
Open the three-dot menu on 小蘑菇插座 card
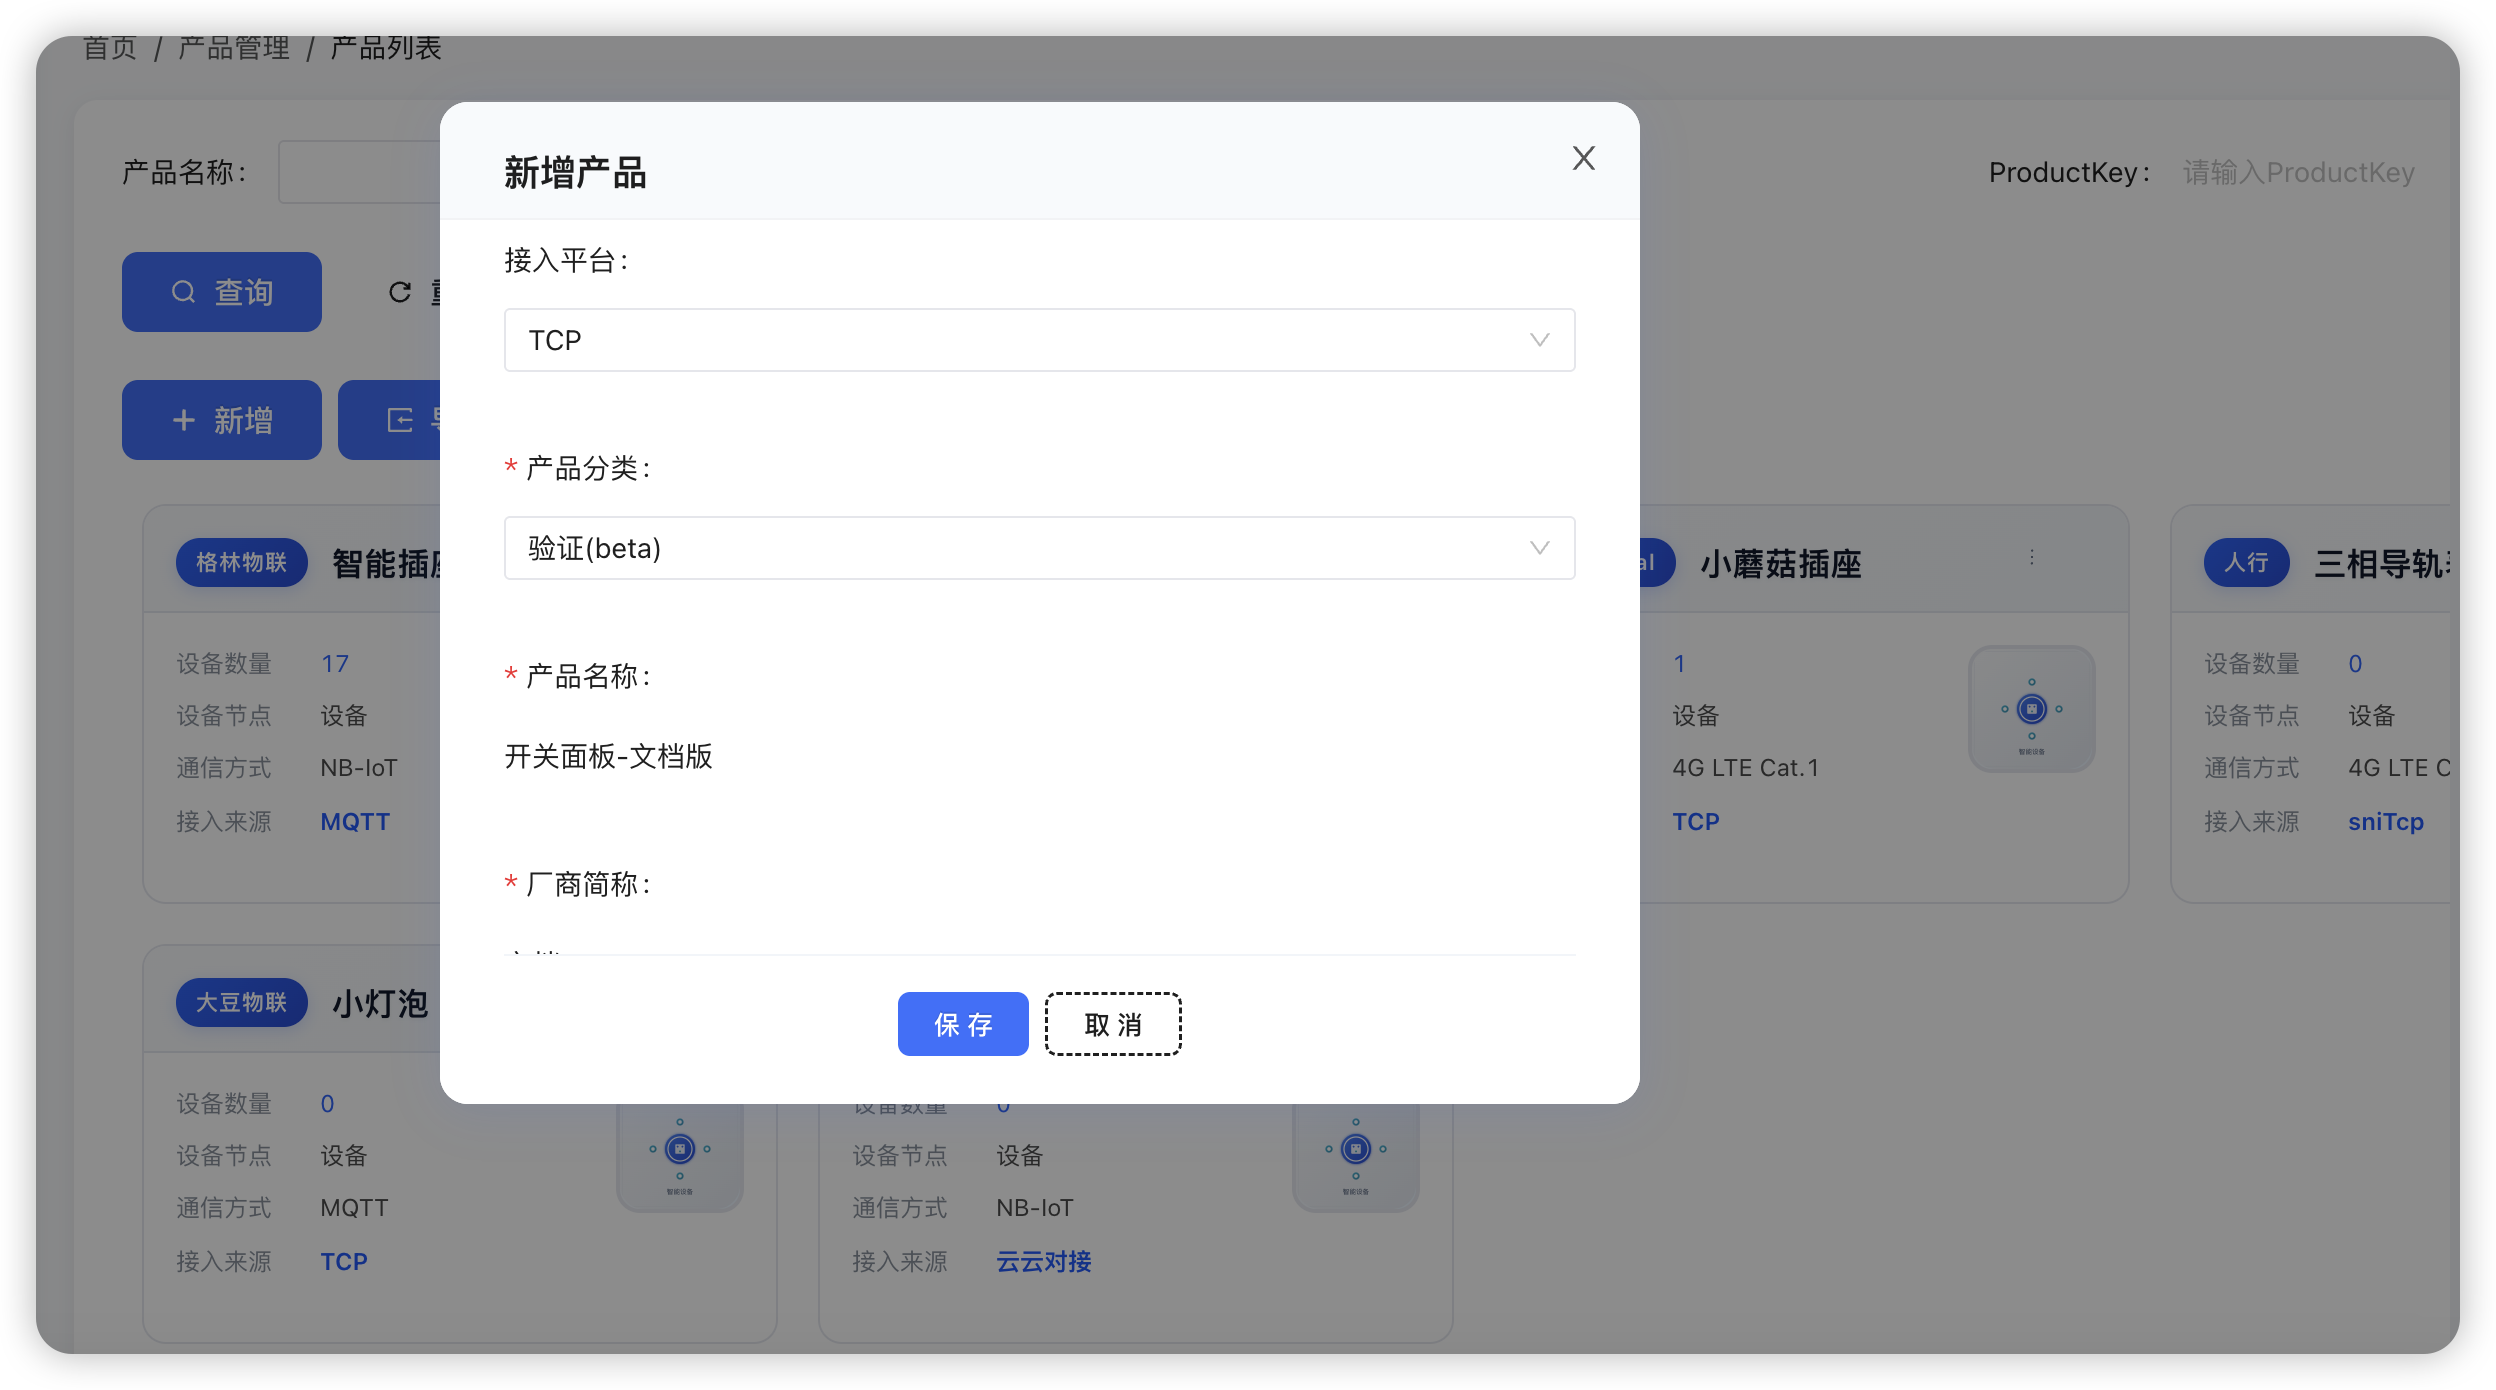coord(2033,557)
